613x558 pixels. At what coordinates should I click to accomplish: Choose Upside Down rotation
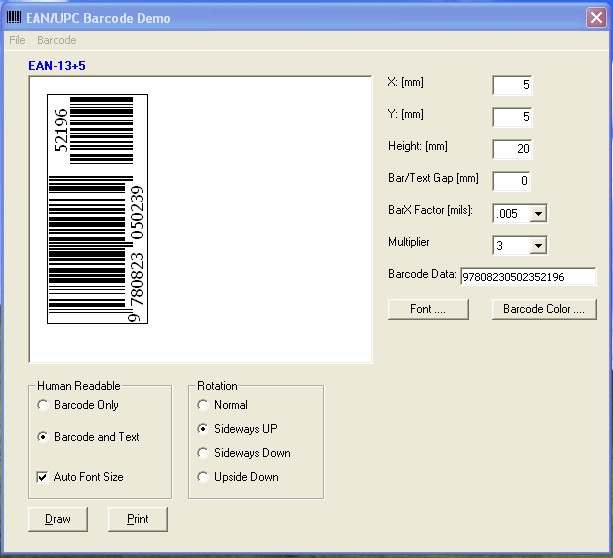203,477
